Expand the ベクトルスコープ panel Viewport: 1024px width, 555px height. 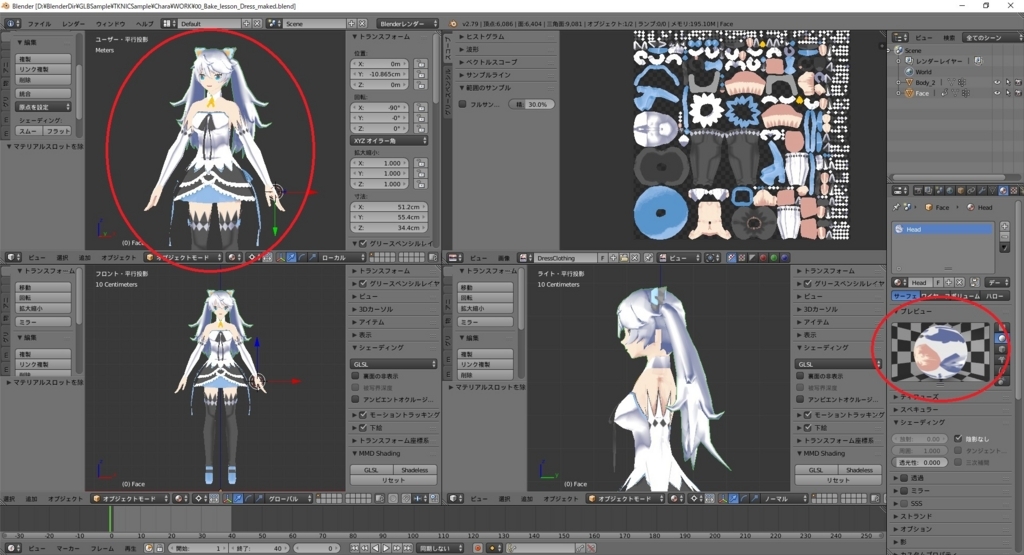489,62
